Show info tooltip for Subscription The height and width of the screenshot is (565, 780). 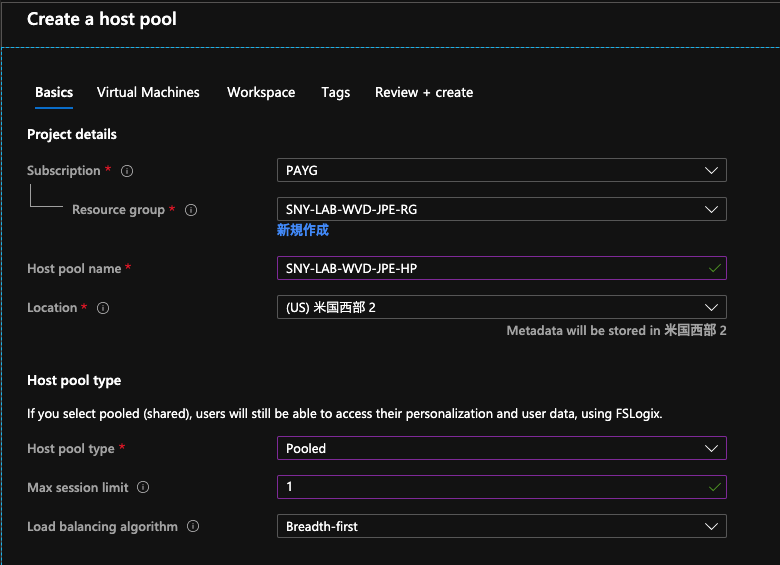pyautogui.click(x=127, y=171)
